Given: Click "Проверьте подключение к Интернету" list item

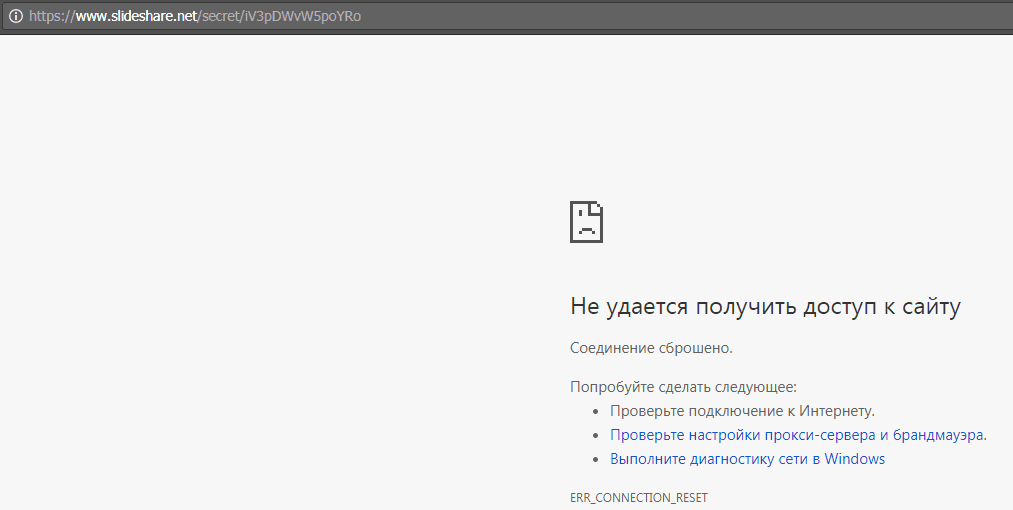Looking at the screenshot, I should (x=742, y=411).
